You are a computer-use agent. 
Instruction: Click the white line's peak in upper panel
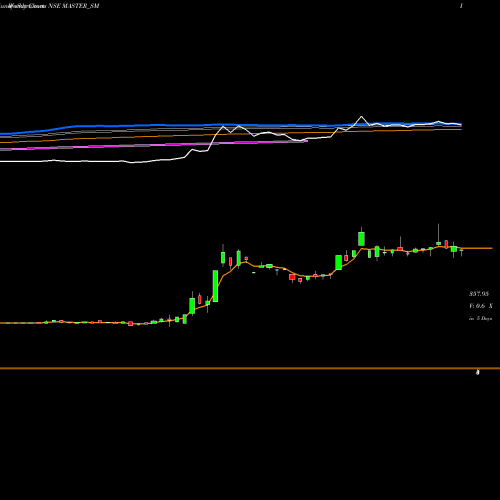(x=361, y=117)
